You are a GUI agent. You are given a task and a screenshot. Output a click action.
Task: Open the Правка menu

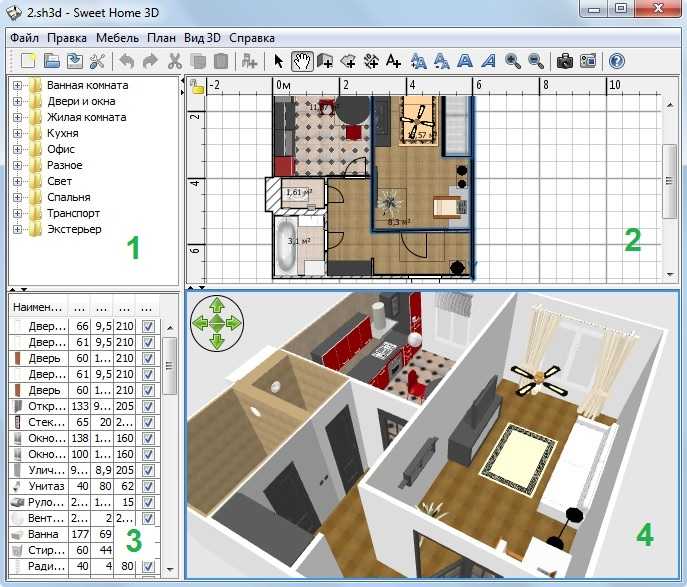click(67, 38)
